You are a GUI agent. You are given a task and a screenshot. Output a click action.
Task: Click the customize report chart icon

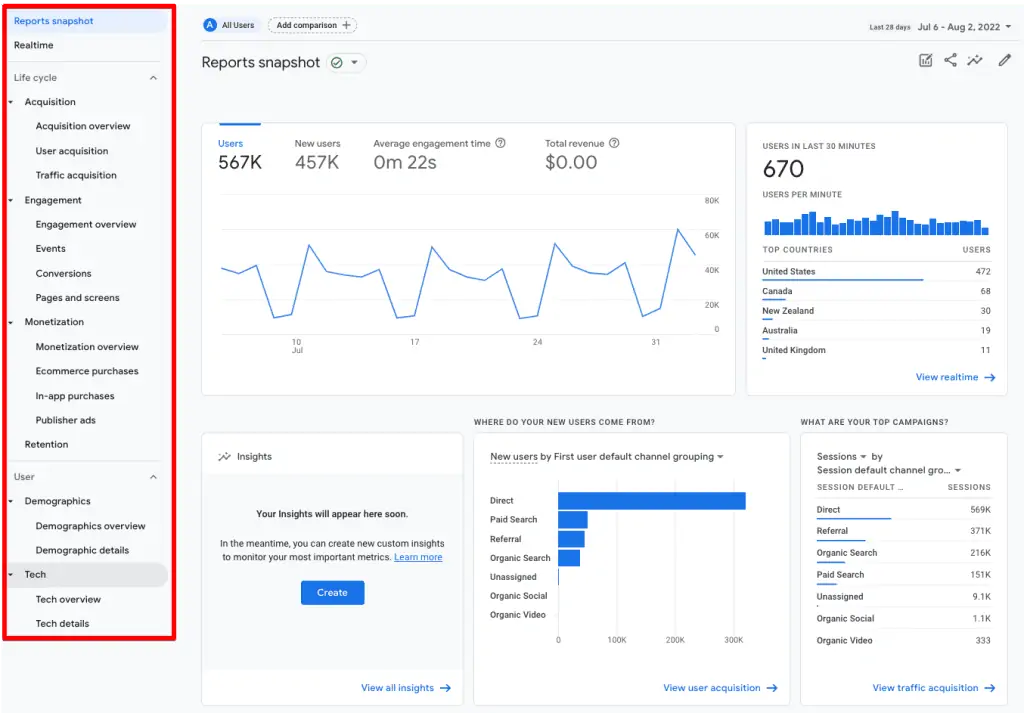(926, 61)
